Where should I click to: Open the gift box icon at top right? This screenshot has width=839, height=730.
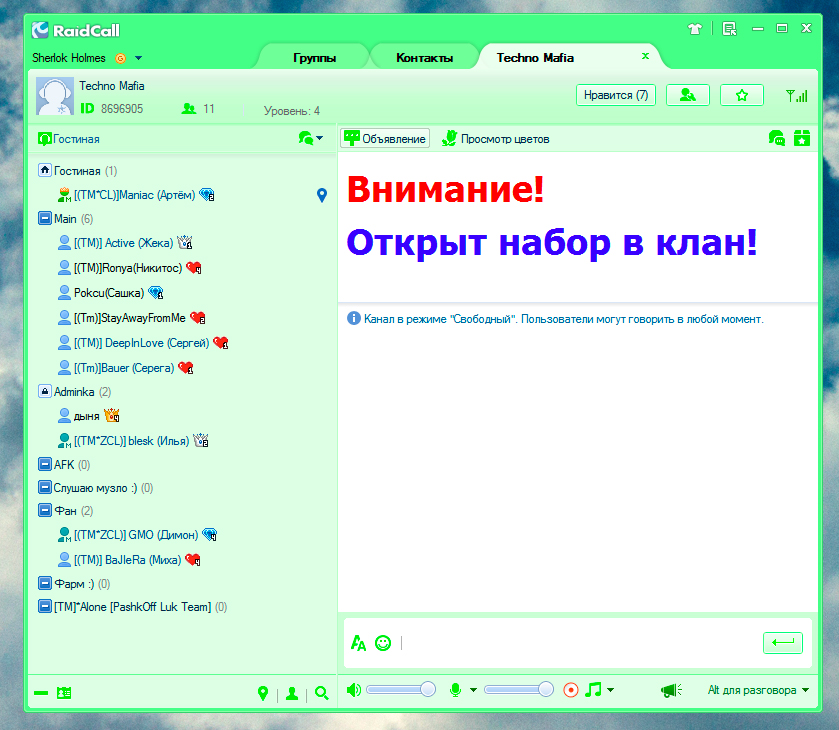pos(802,138)
